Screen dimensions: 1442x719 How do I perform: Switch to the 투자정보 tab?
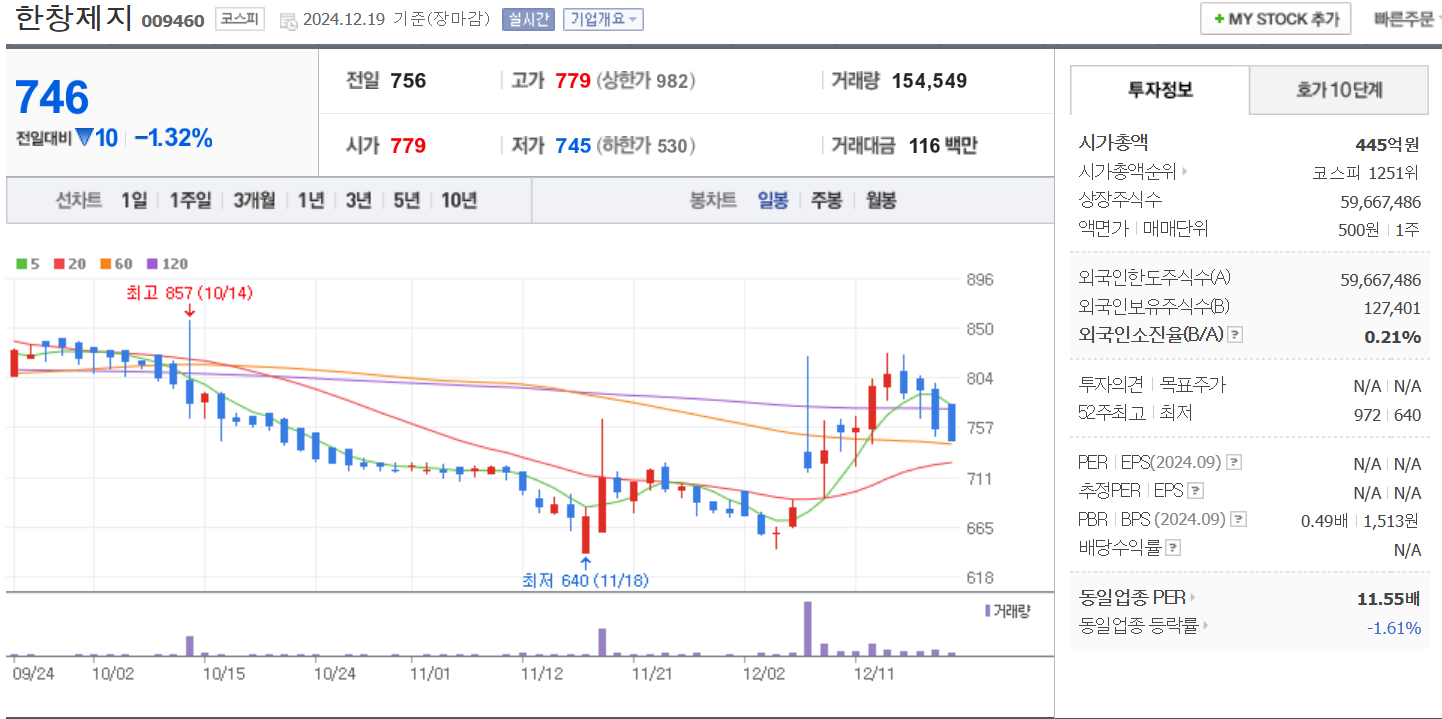click(1160, 90)
